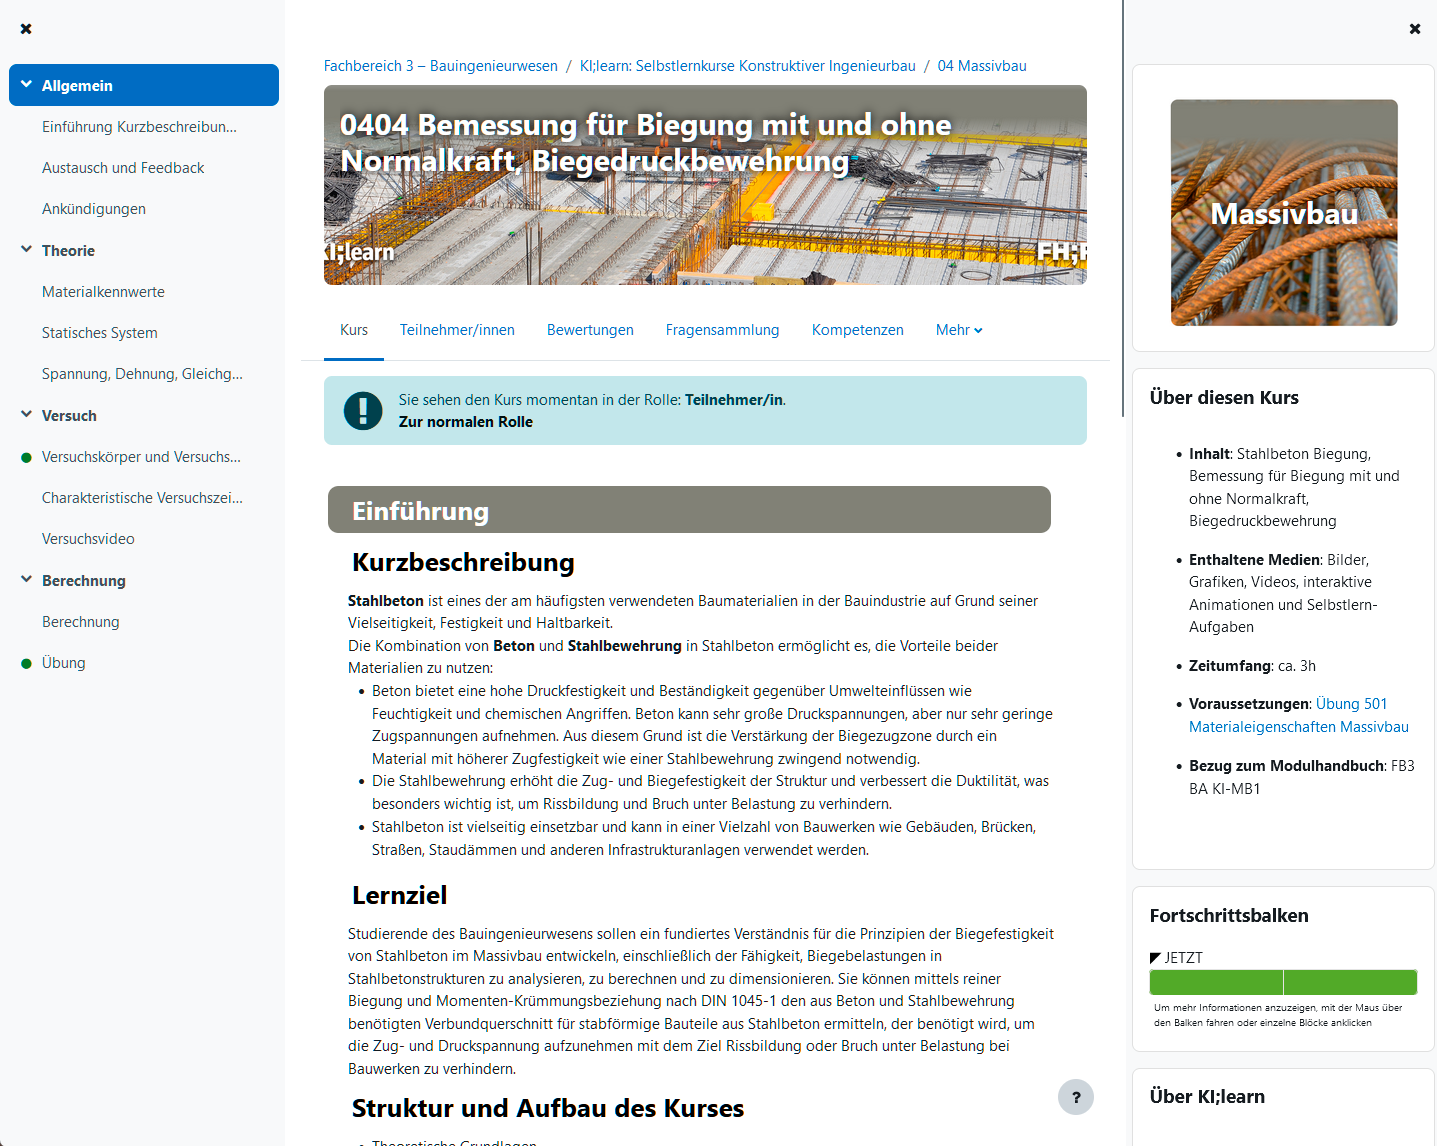Open the Übung 501 prerequisite link

click(1352, 704)
